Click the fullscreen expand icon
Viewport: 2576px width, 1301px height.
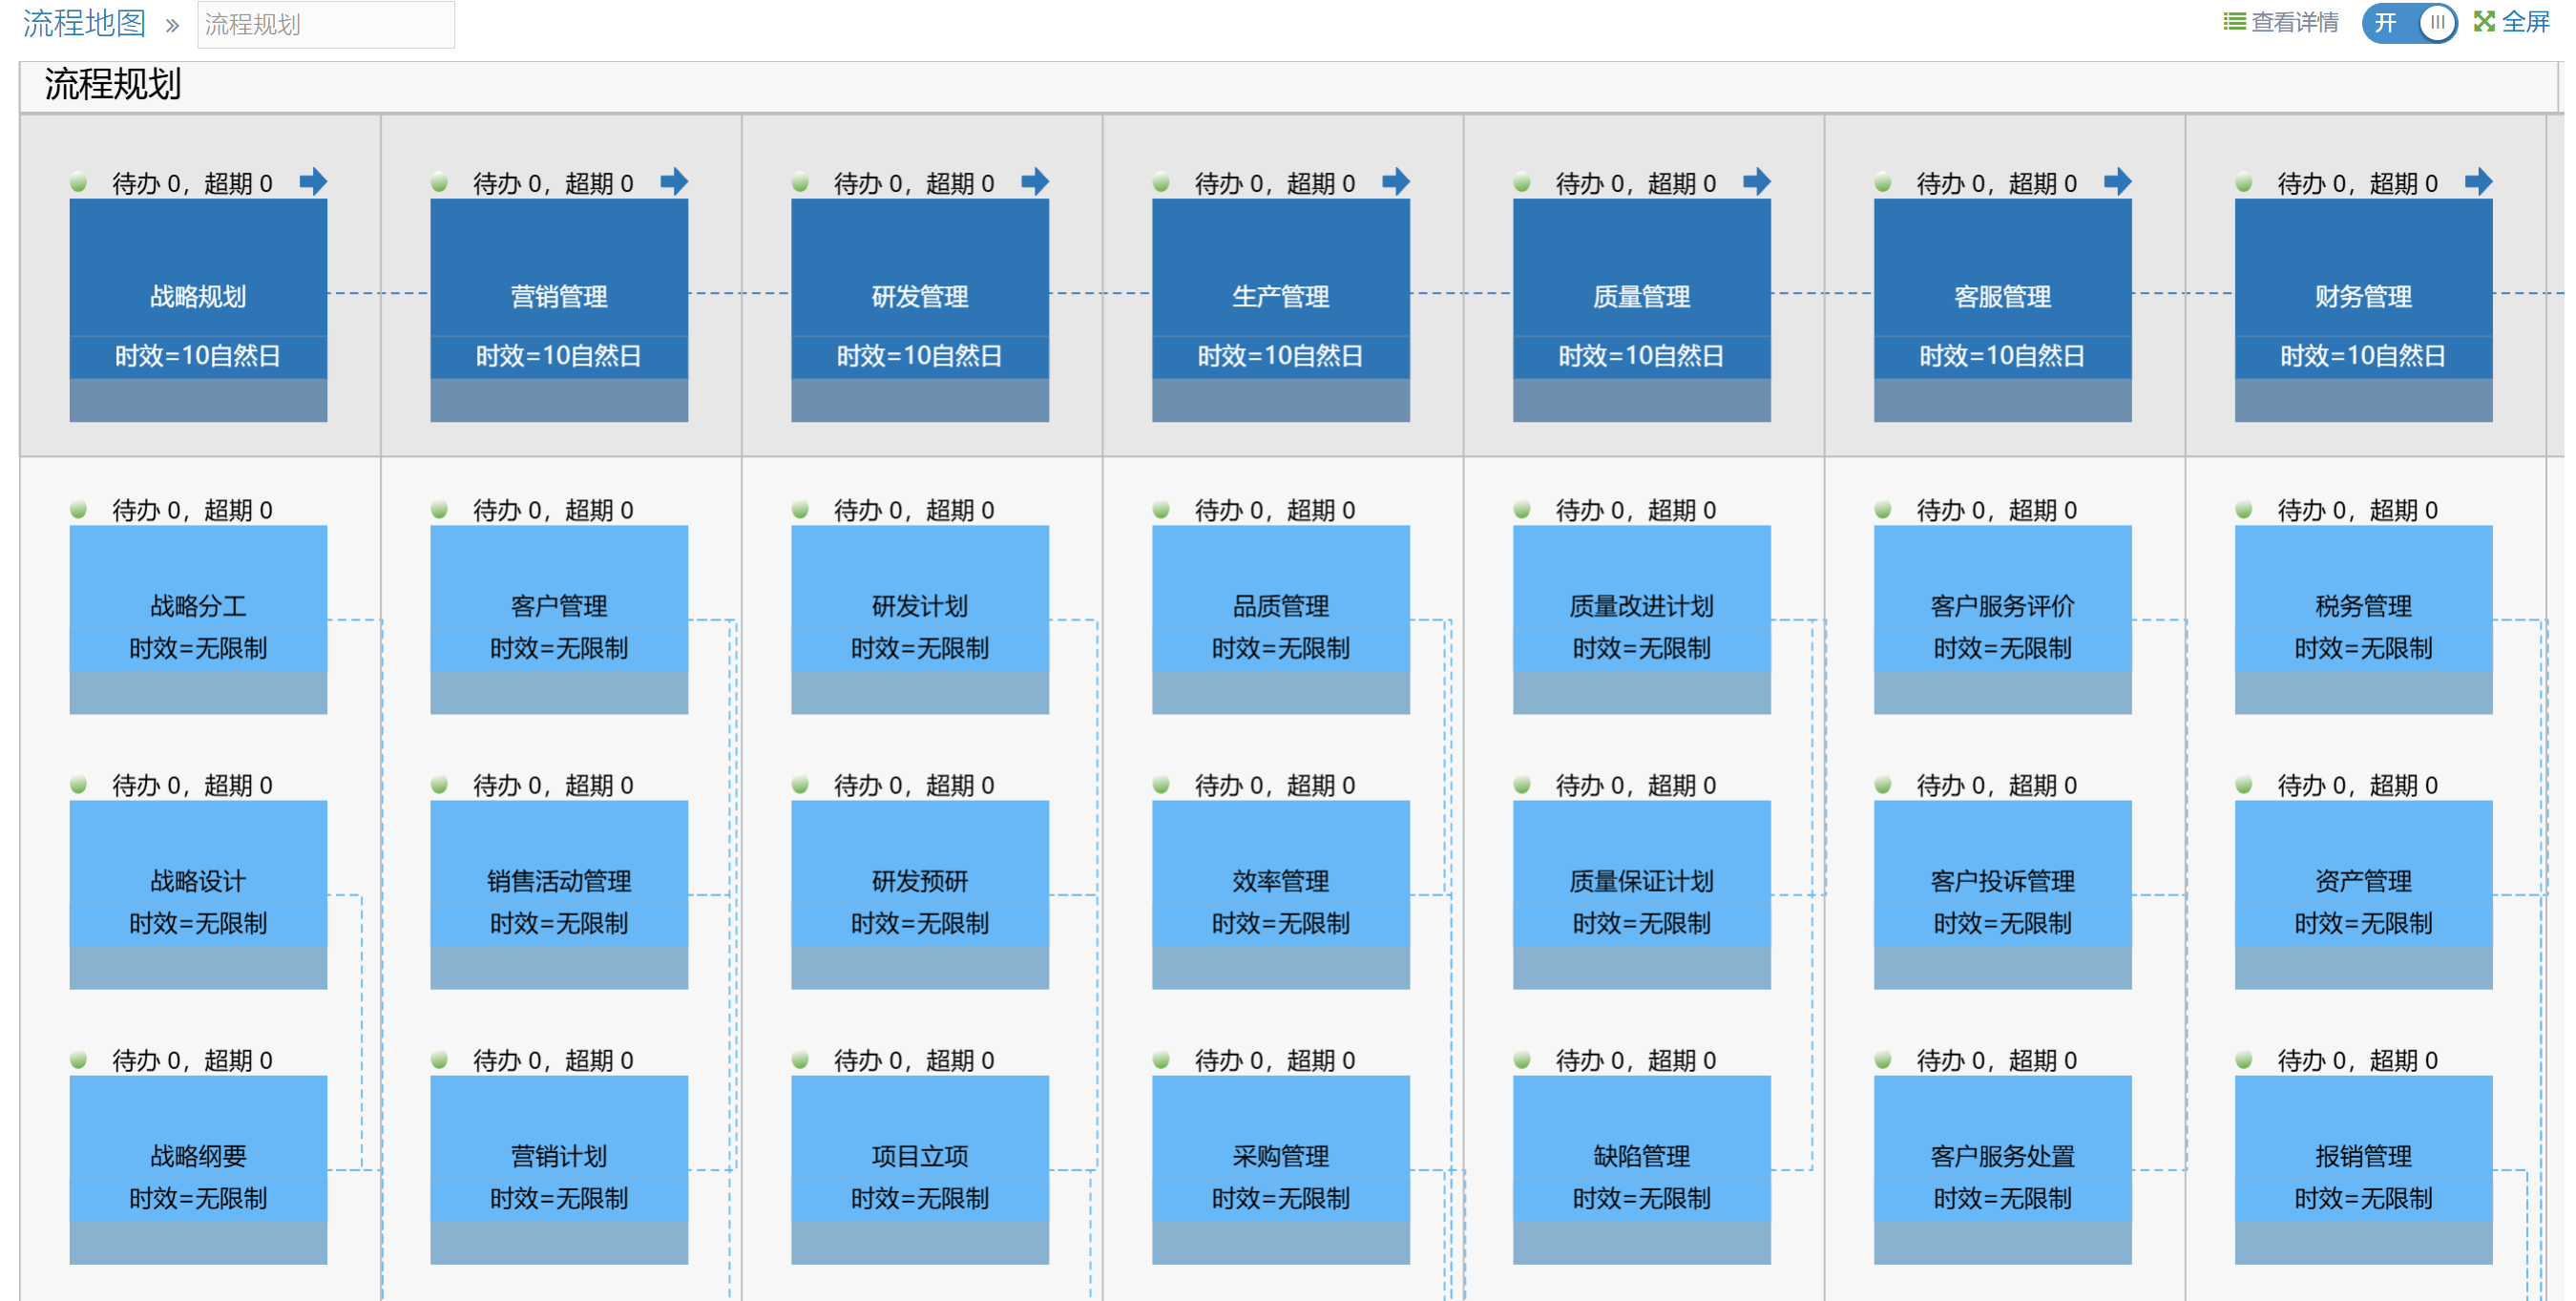click(x=2484, y=22)
